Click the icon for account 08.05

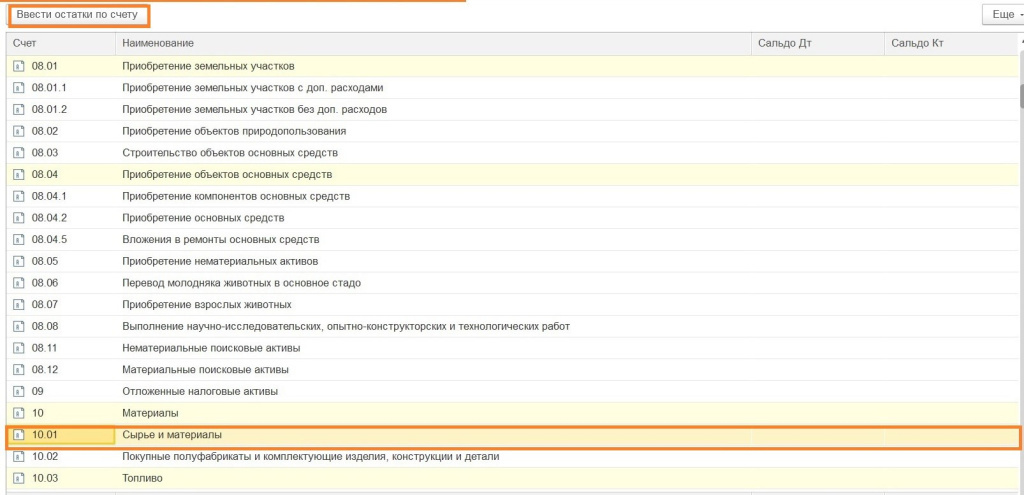[x=18, y=261]
